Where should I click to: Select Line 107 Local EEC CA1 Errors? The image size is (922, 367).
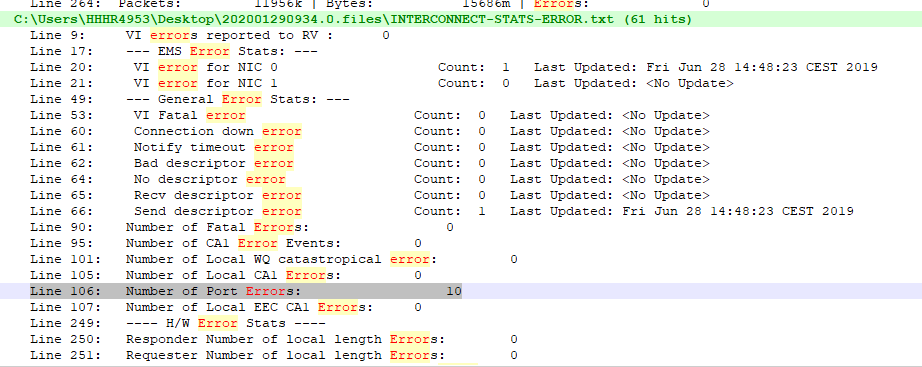[226, 307]
